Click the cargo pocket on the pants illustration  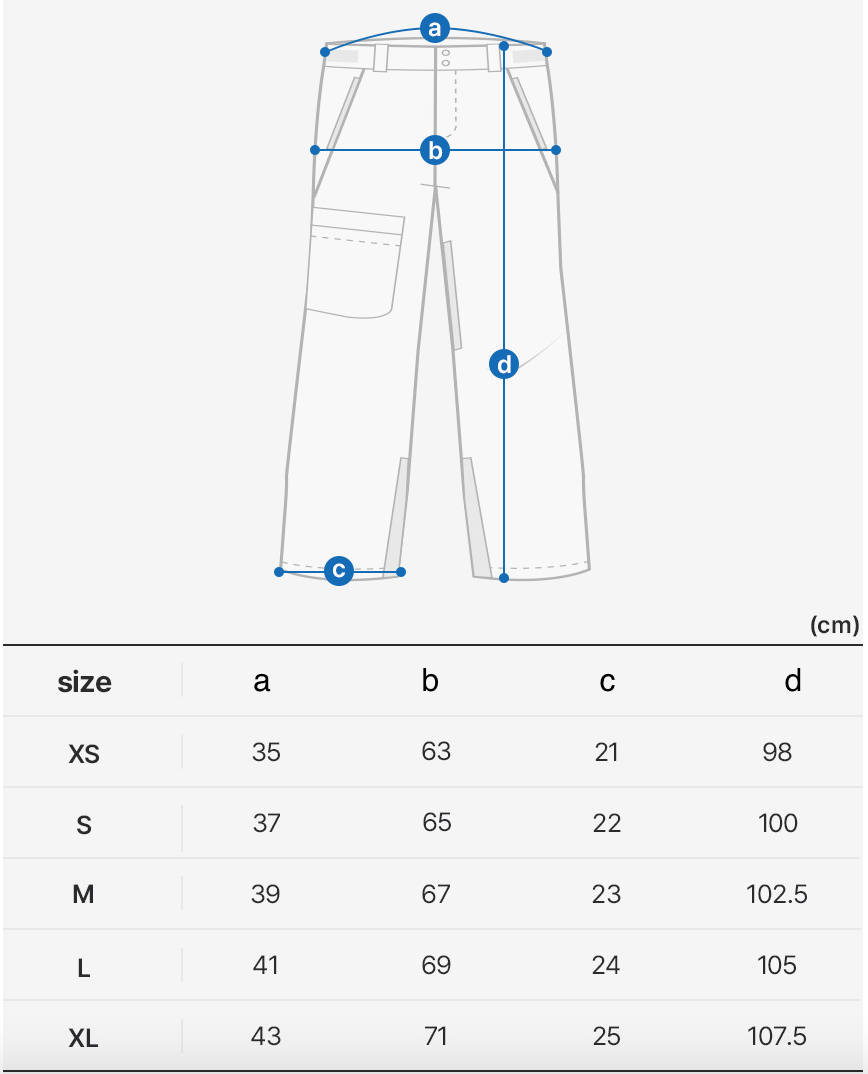point(355,262)
